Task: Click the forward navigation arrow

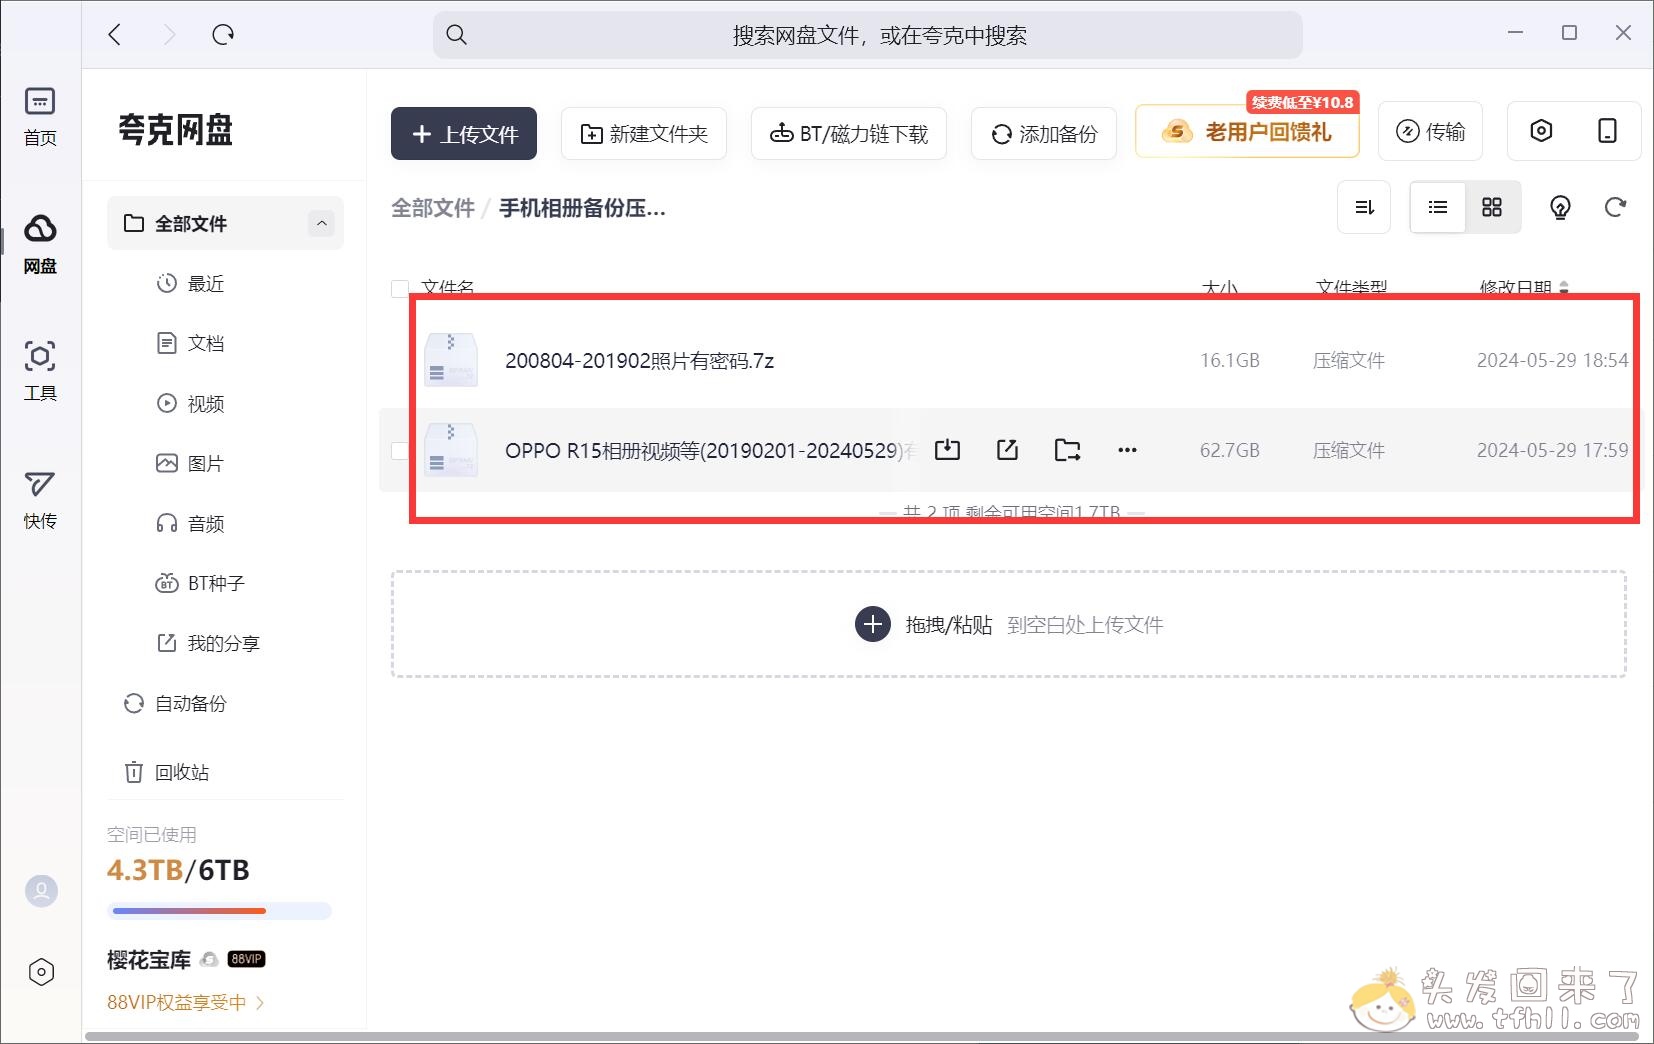Action: (x=169, y=35)
